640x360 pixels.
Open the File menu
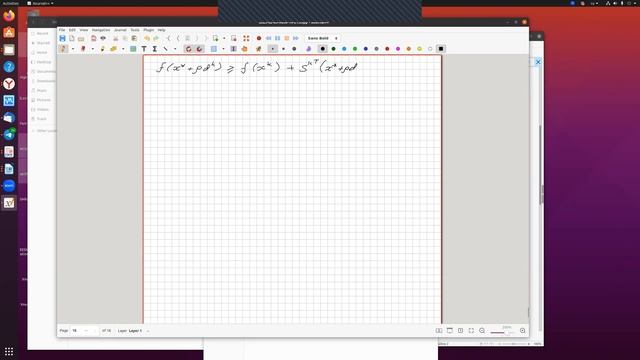click(62, 30)
